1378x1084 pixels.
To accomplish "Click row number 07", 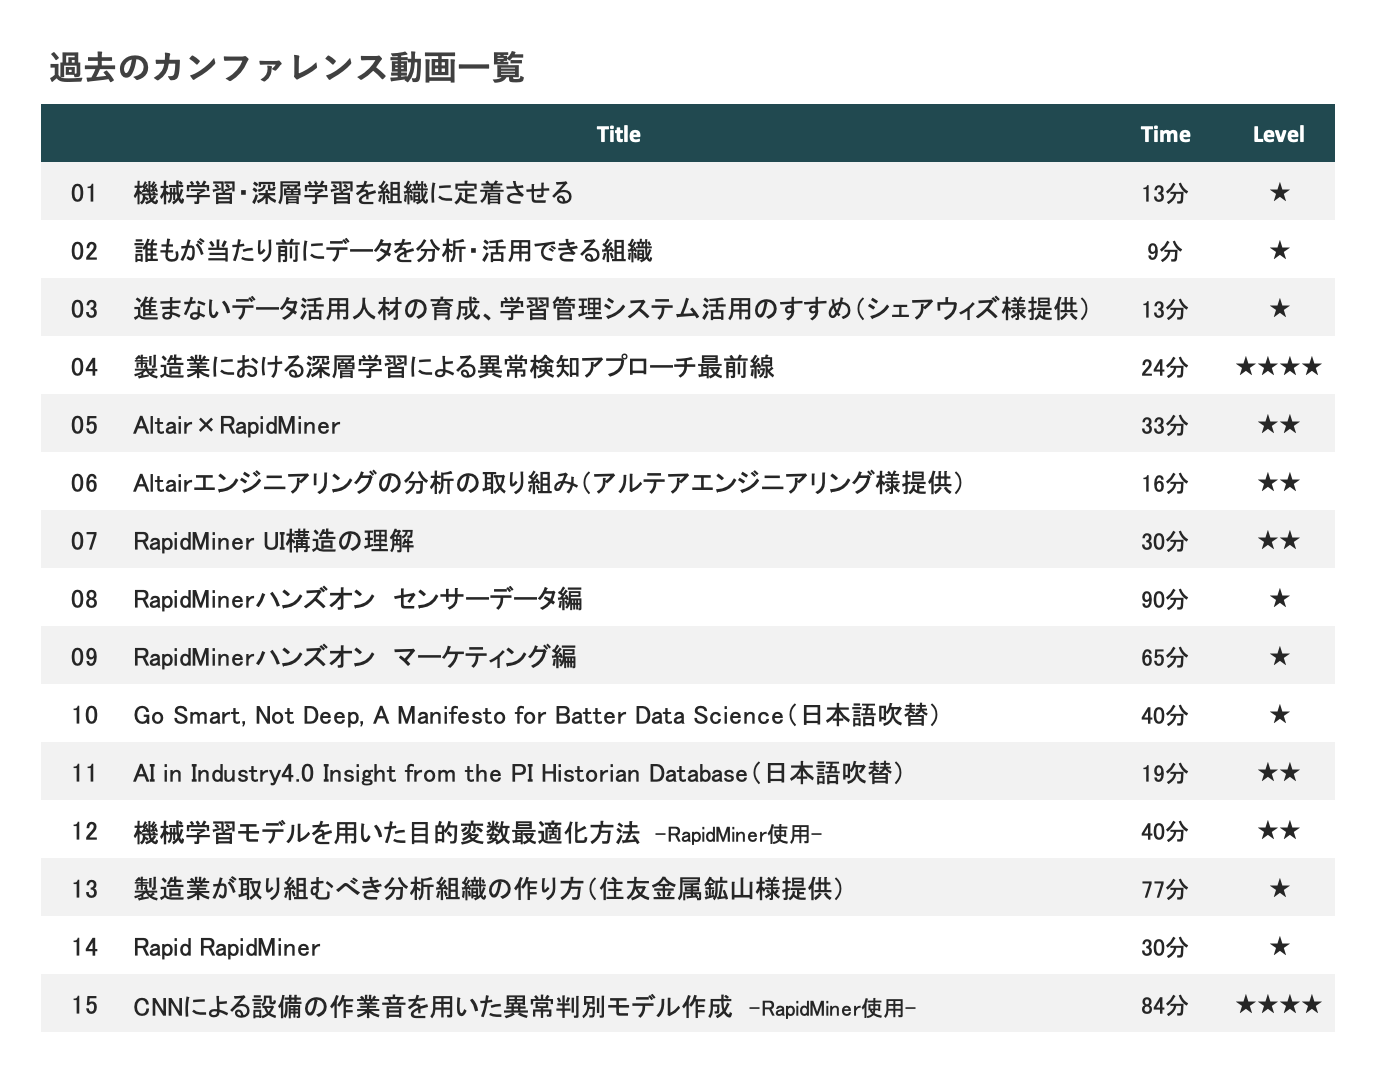I will 85,541.
